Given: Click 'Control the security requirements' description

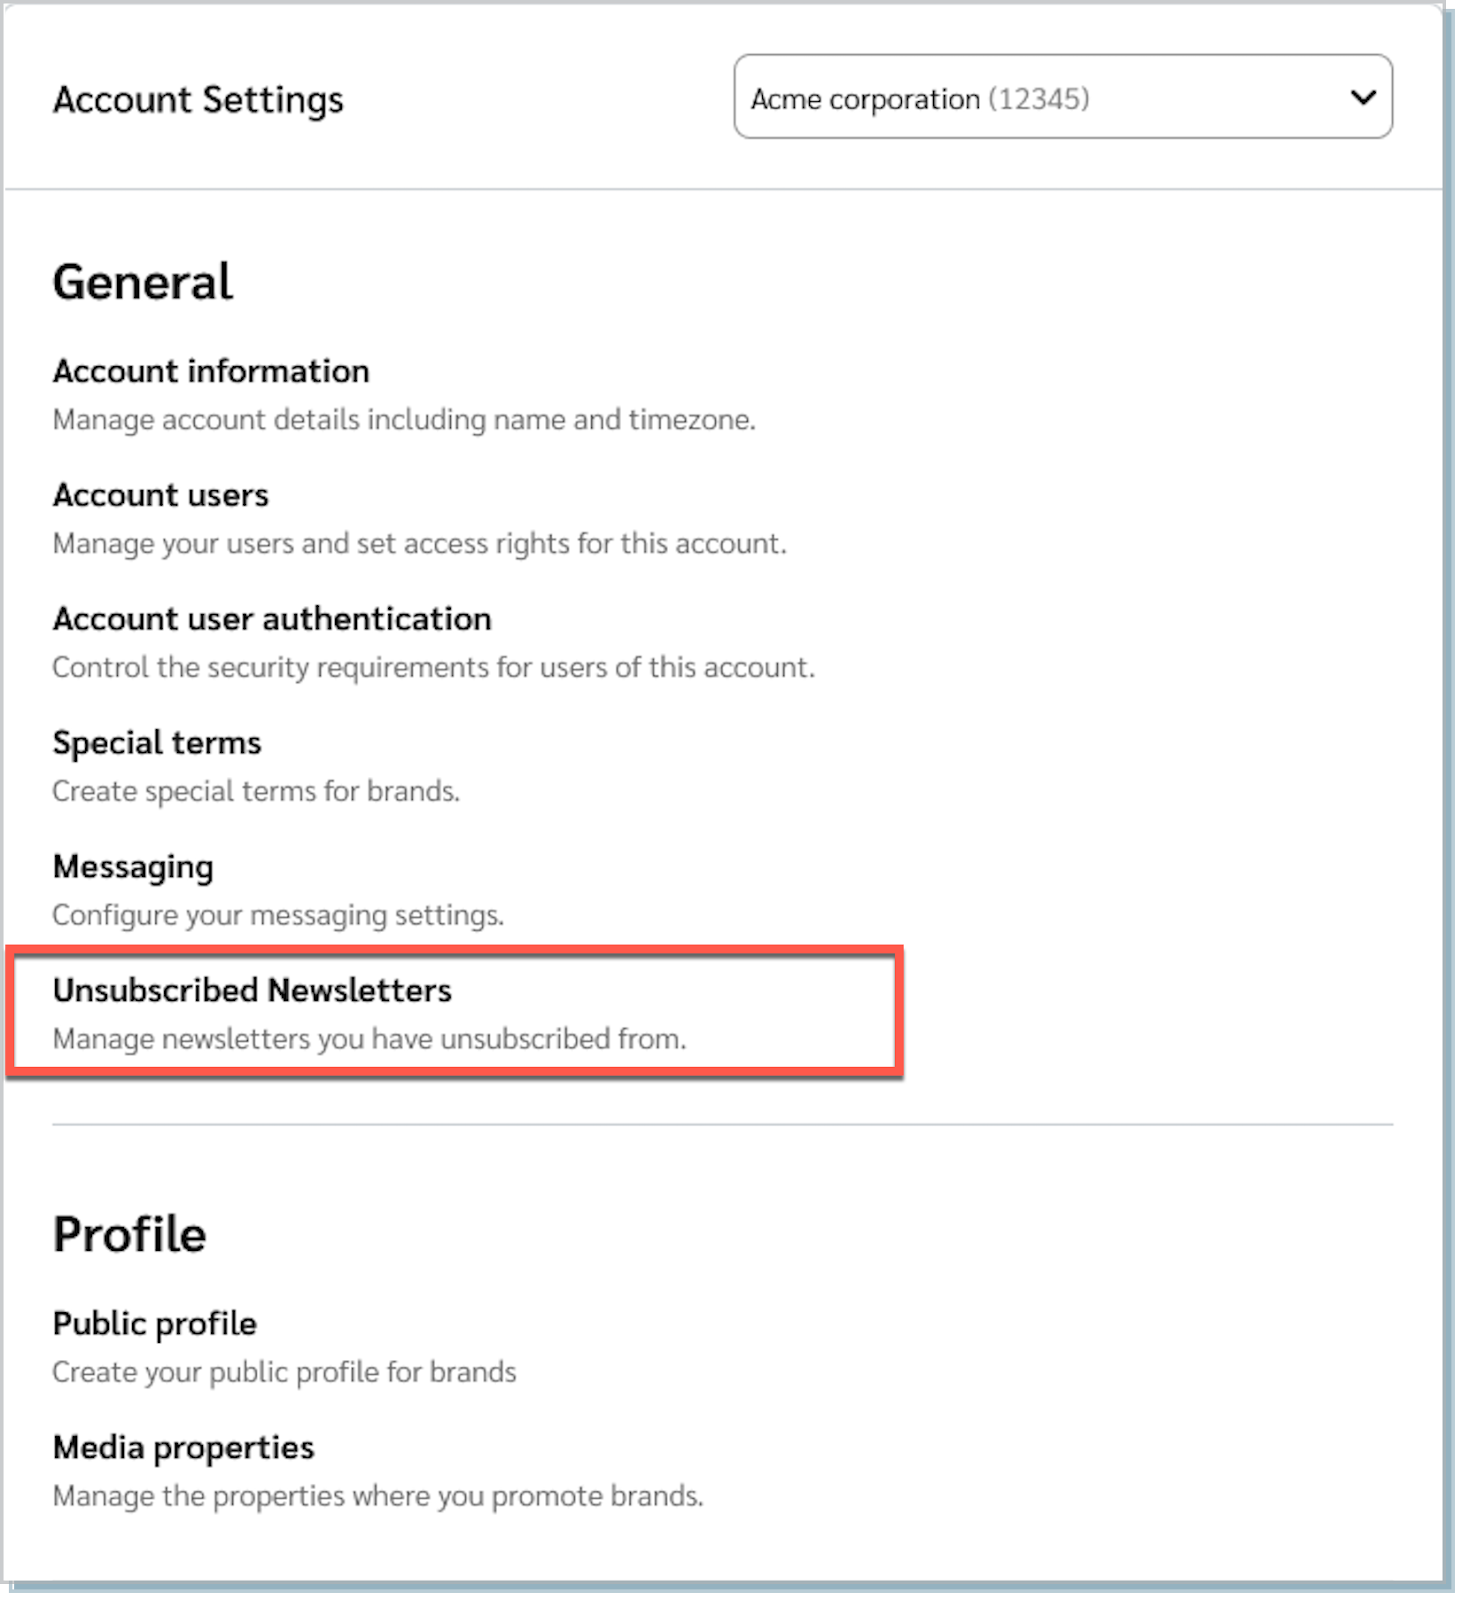Looking at the screenshot, I should pos(433,668).
